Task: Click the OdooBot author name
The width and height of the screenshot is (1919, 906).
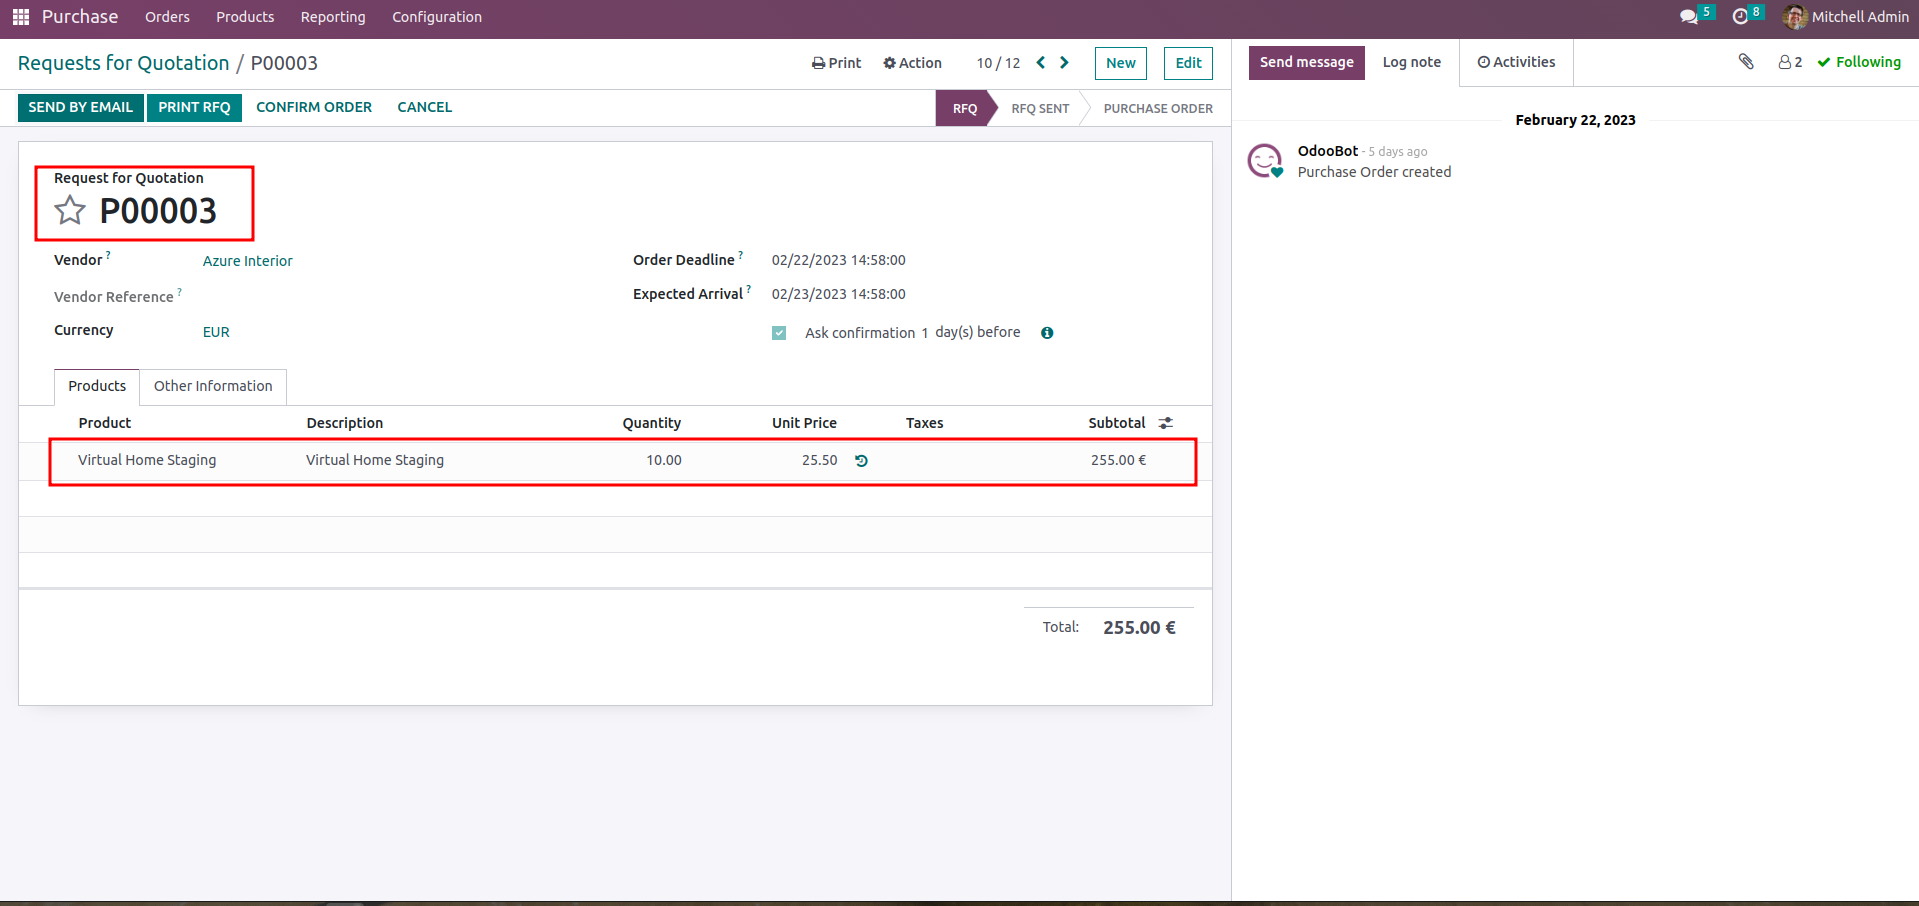Action: 1328,151
